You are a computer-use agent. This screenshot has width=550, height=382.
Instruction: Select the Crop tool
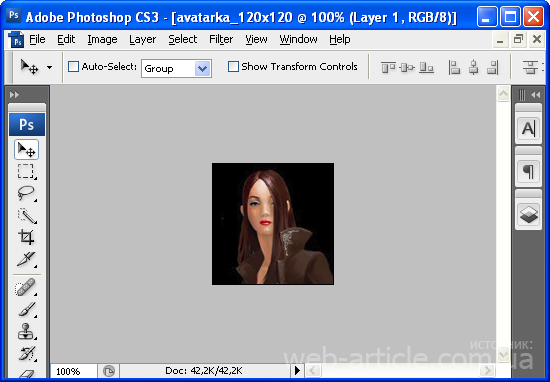click(26, 237)
